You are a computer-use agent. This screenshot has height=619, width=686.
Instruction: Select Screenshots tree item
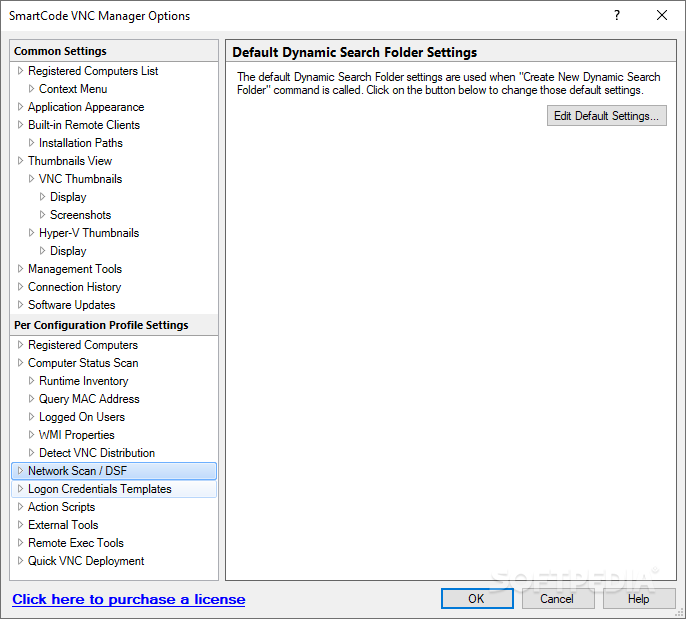(80, 215)
